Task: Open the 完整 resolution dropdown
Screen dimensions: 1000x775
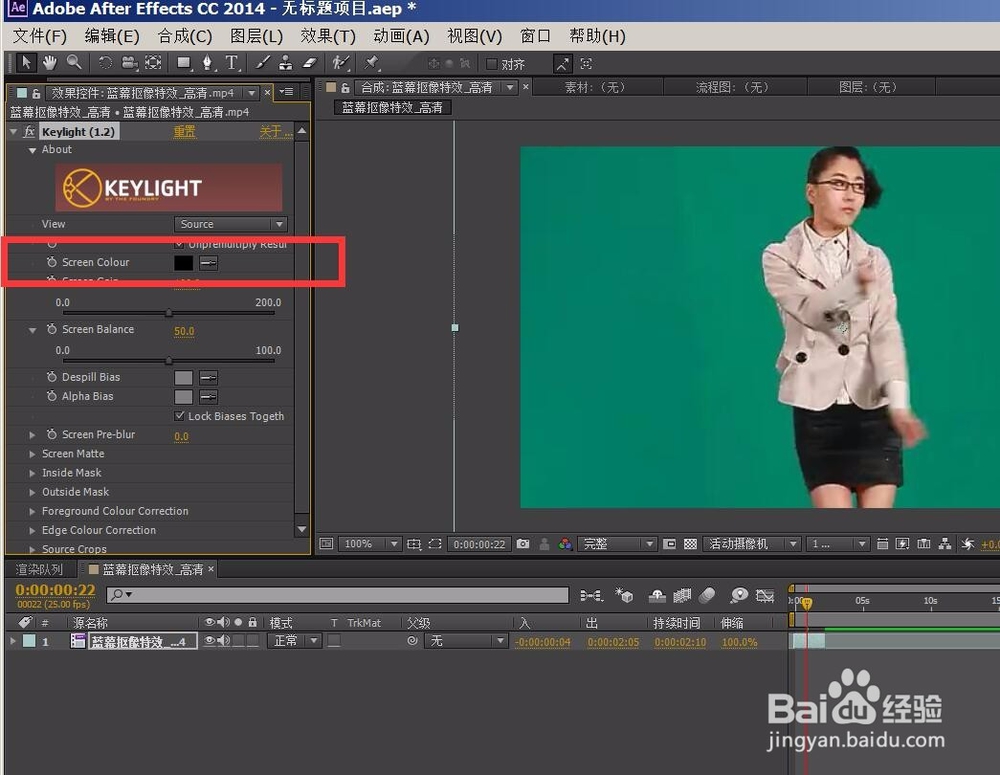Action: [x=617, y=544]
